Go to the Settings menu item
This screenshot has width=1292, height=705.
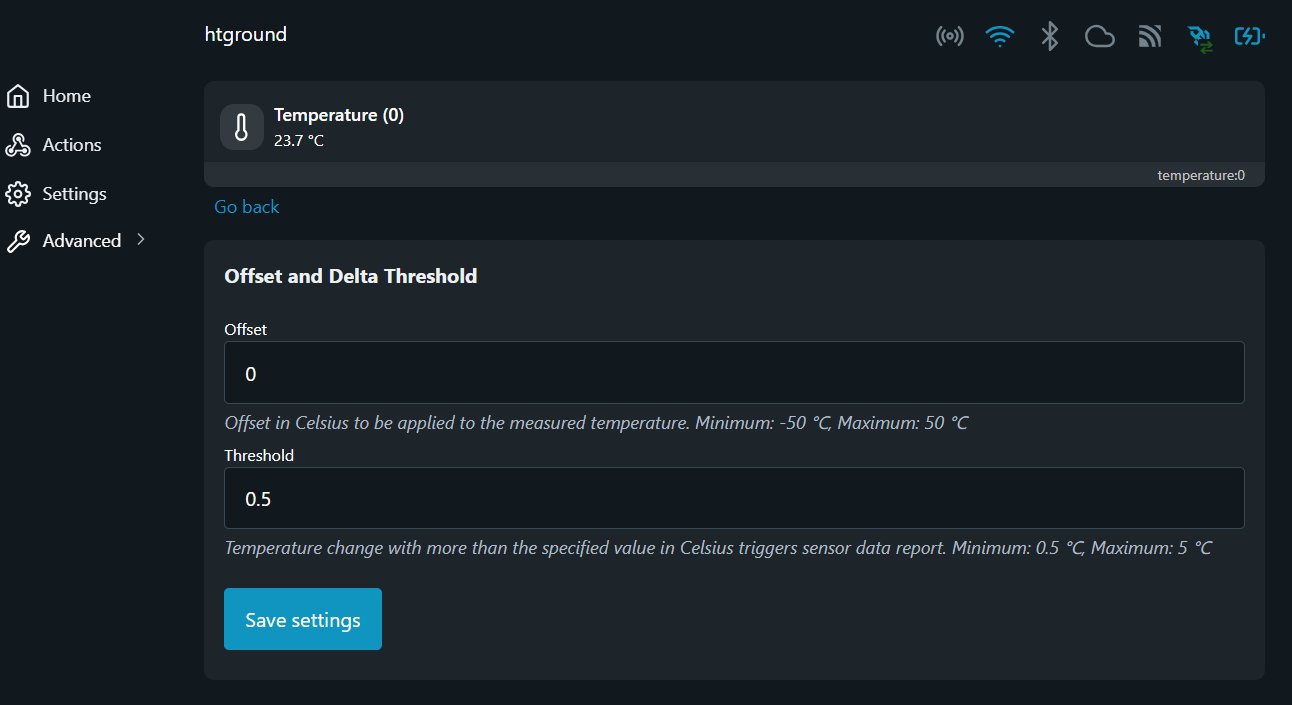(x=74, y=194)
